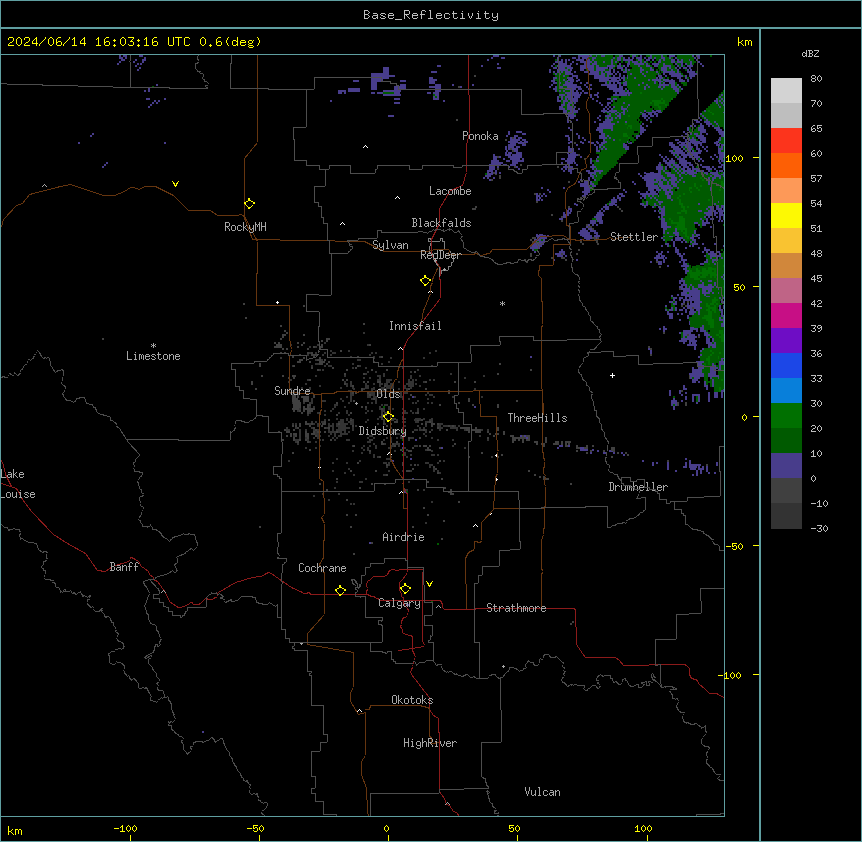
Task: Select the -30 value in the dBZ legend
Action: (819, 528)
